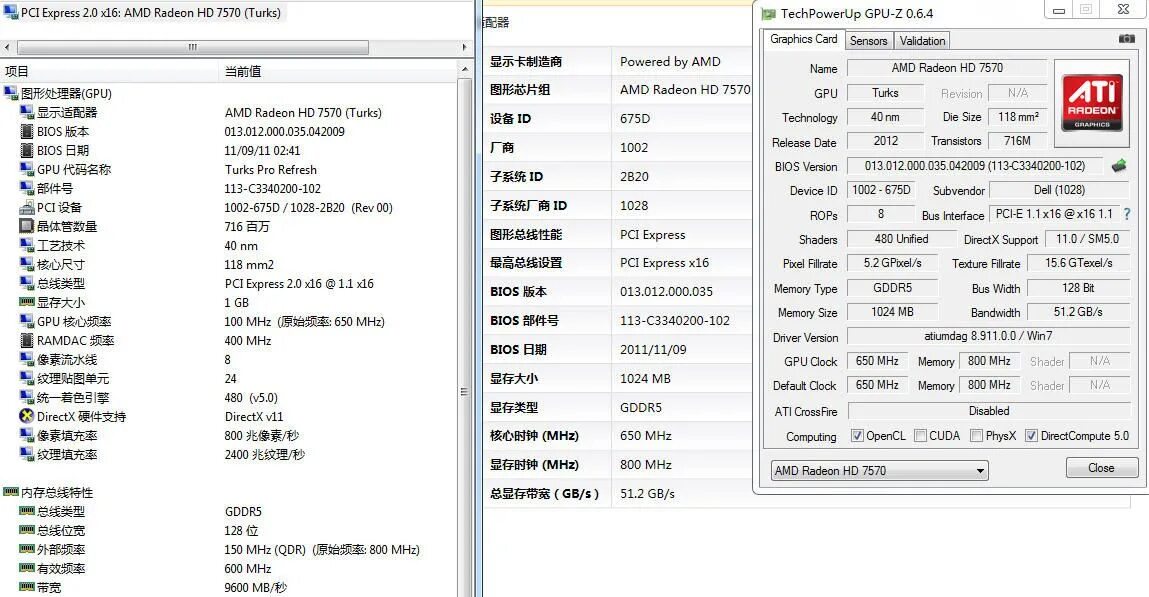This screenshot has width=1149, height=597.
Task: Click the 项目 column header
Action: [110, 71]
